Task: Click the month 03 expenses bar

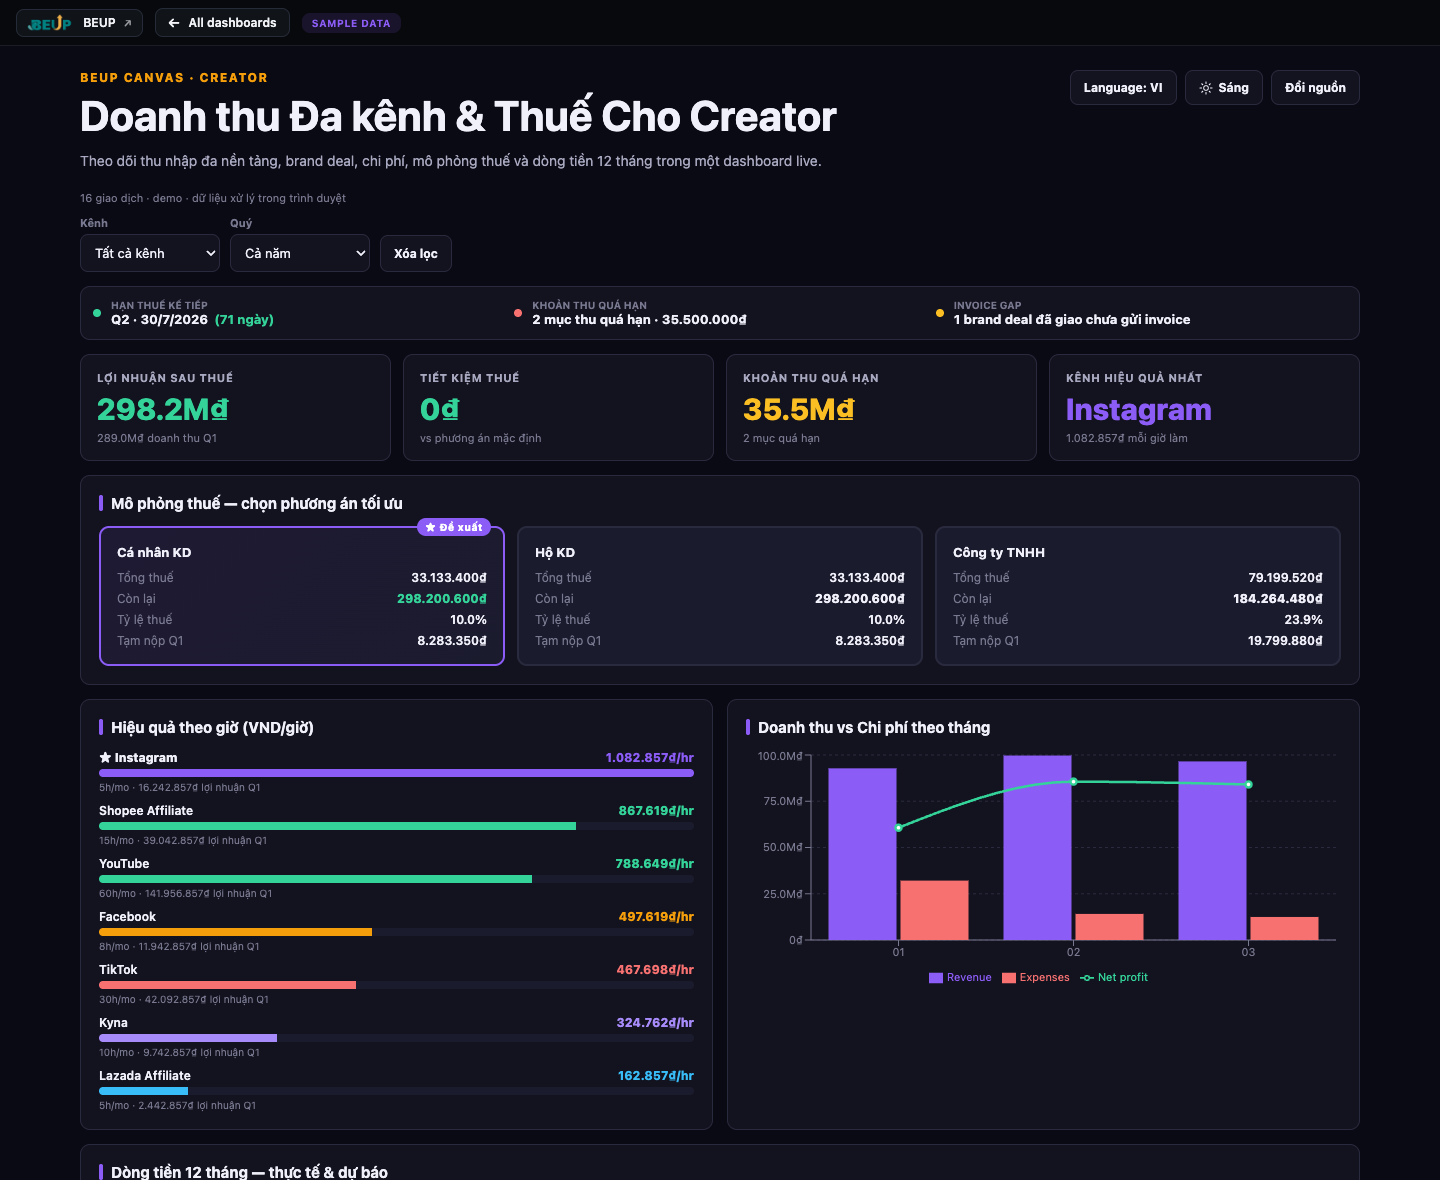Action: (1284, 928)
